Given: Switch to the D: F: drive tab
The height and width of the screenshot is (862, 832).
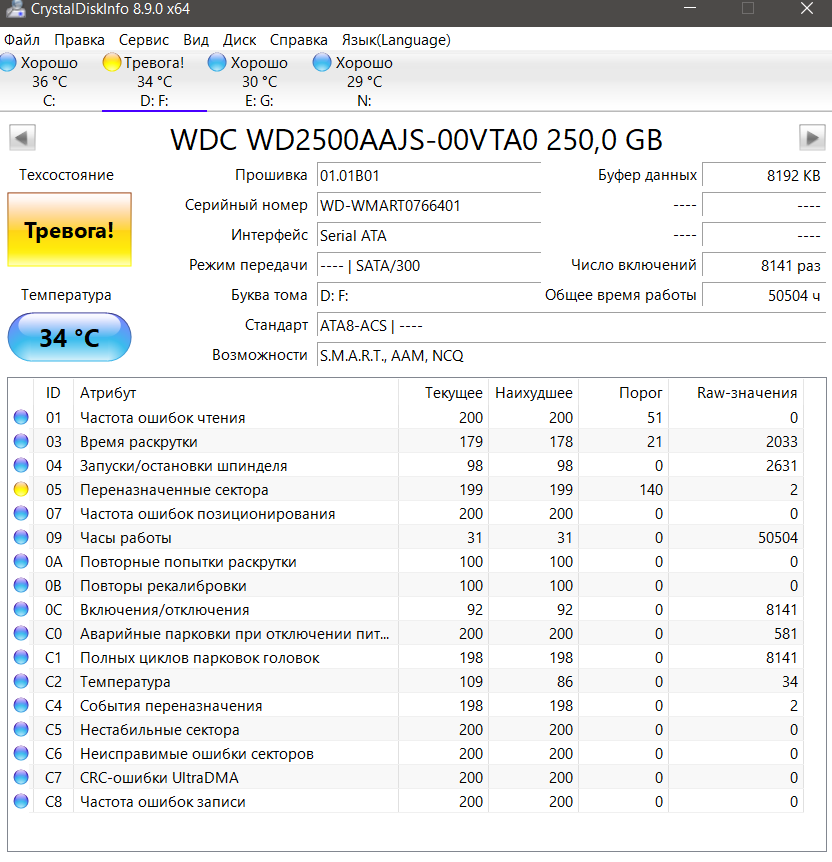Looking at the screenshot, I should click(154, 82).
